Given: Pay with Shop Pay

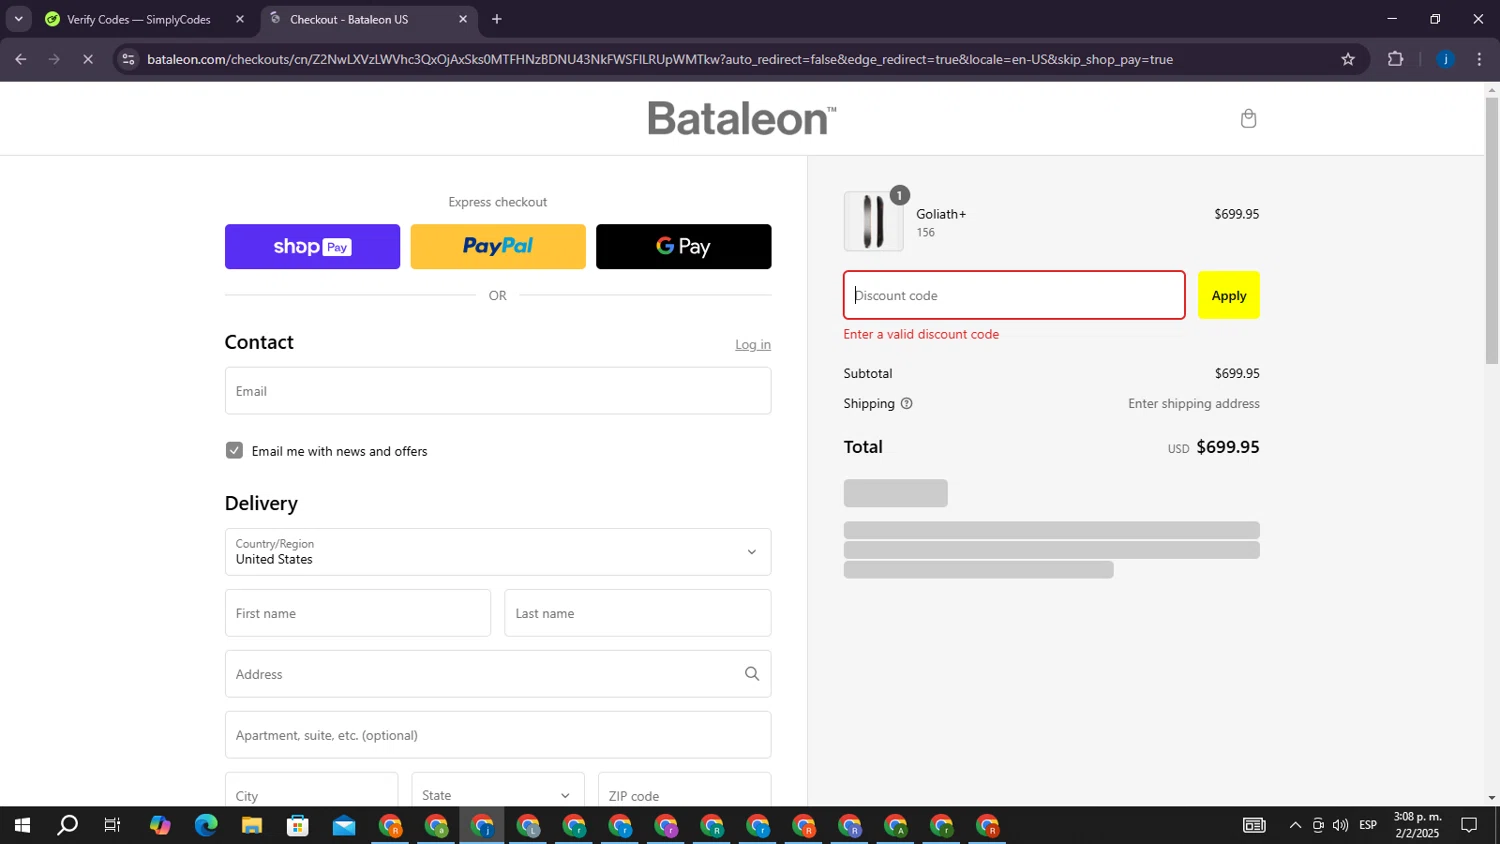Looking at the screenshot, I should tap(312, 246).
